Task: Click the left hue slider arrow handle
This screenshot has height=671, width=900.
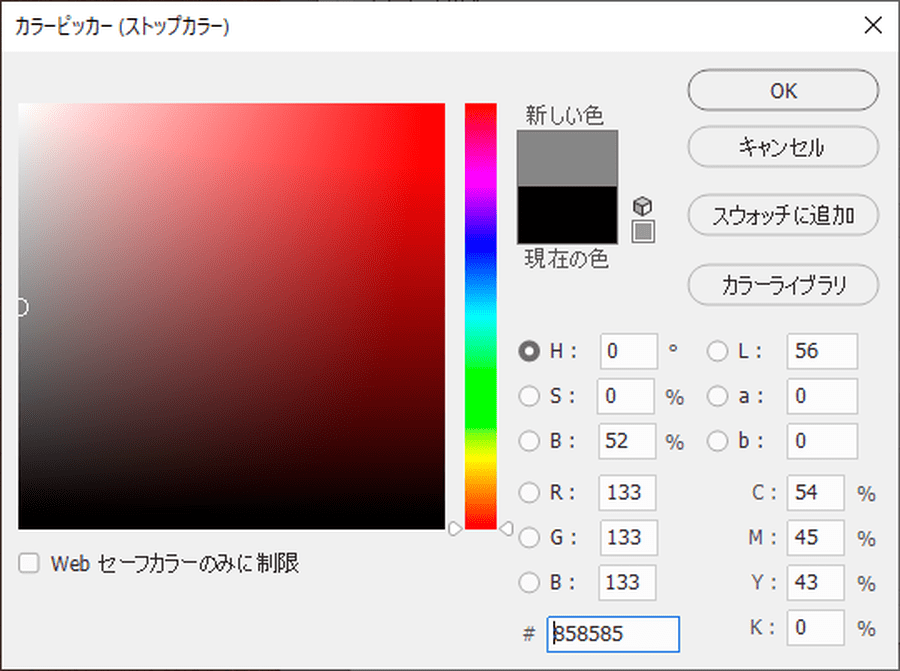Action: click(455, 529)
